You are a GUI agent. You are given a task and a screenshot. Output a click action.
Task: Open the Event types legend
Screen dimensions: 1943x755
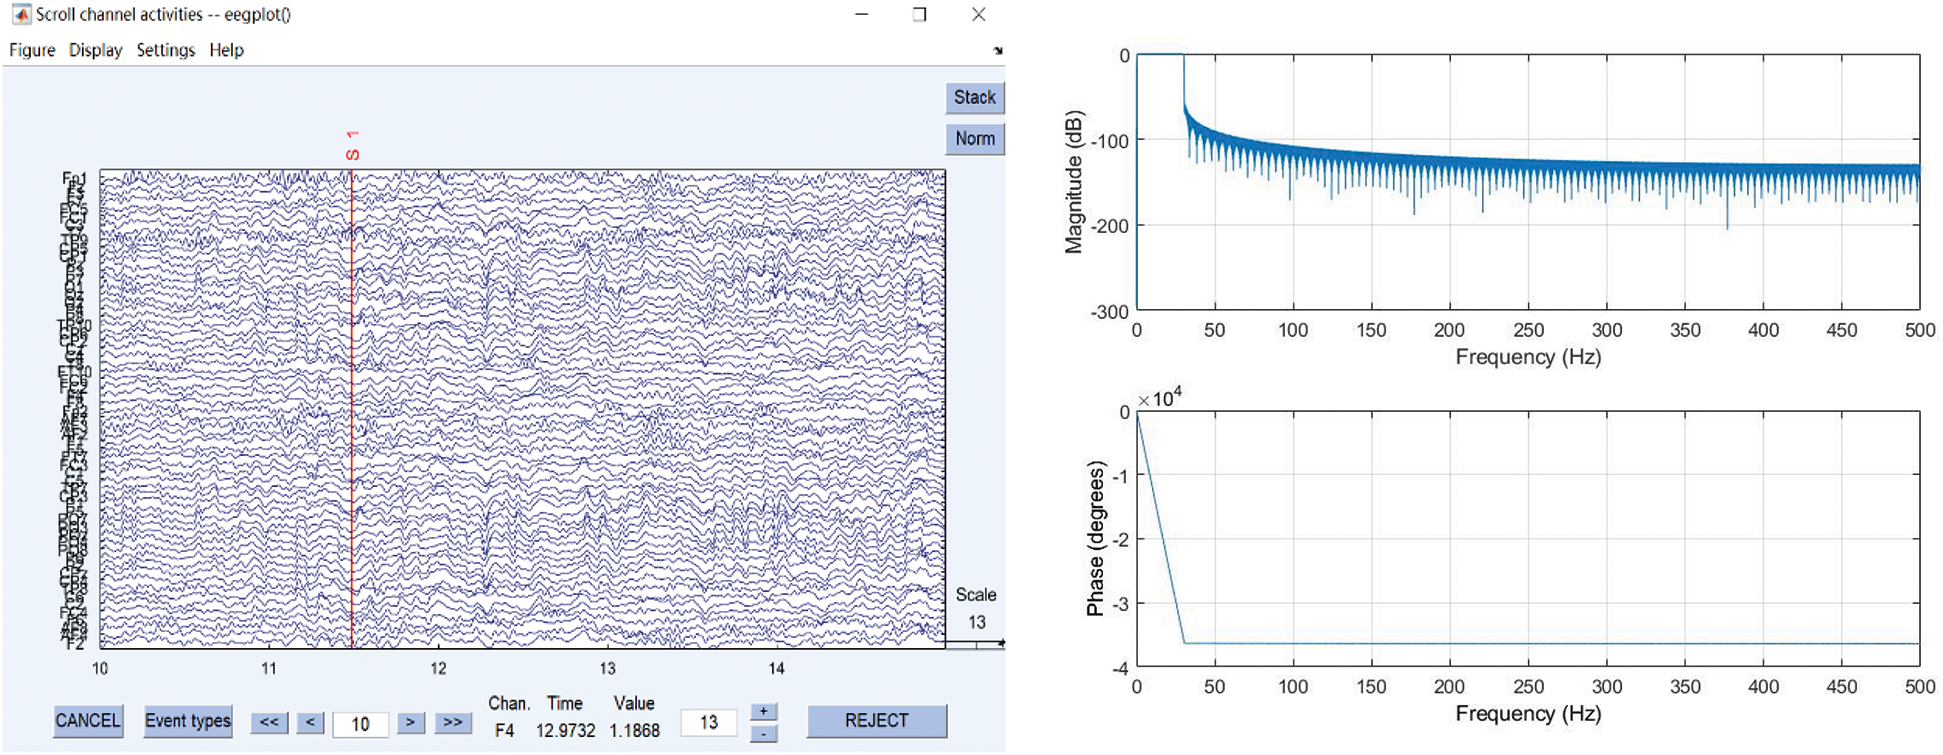(188, 721)
